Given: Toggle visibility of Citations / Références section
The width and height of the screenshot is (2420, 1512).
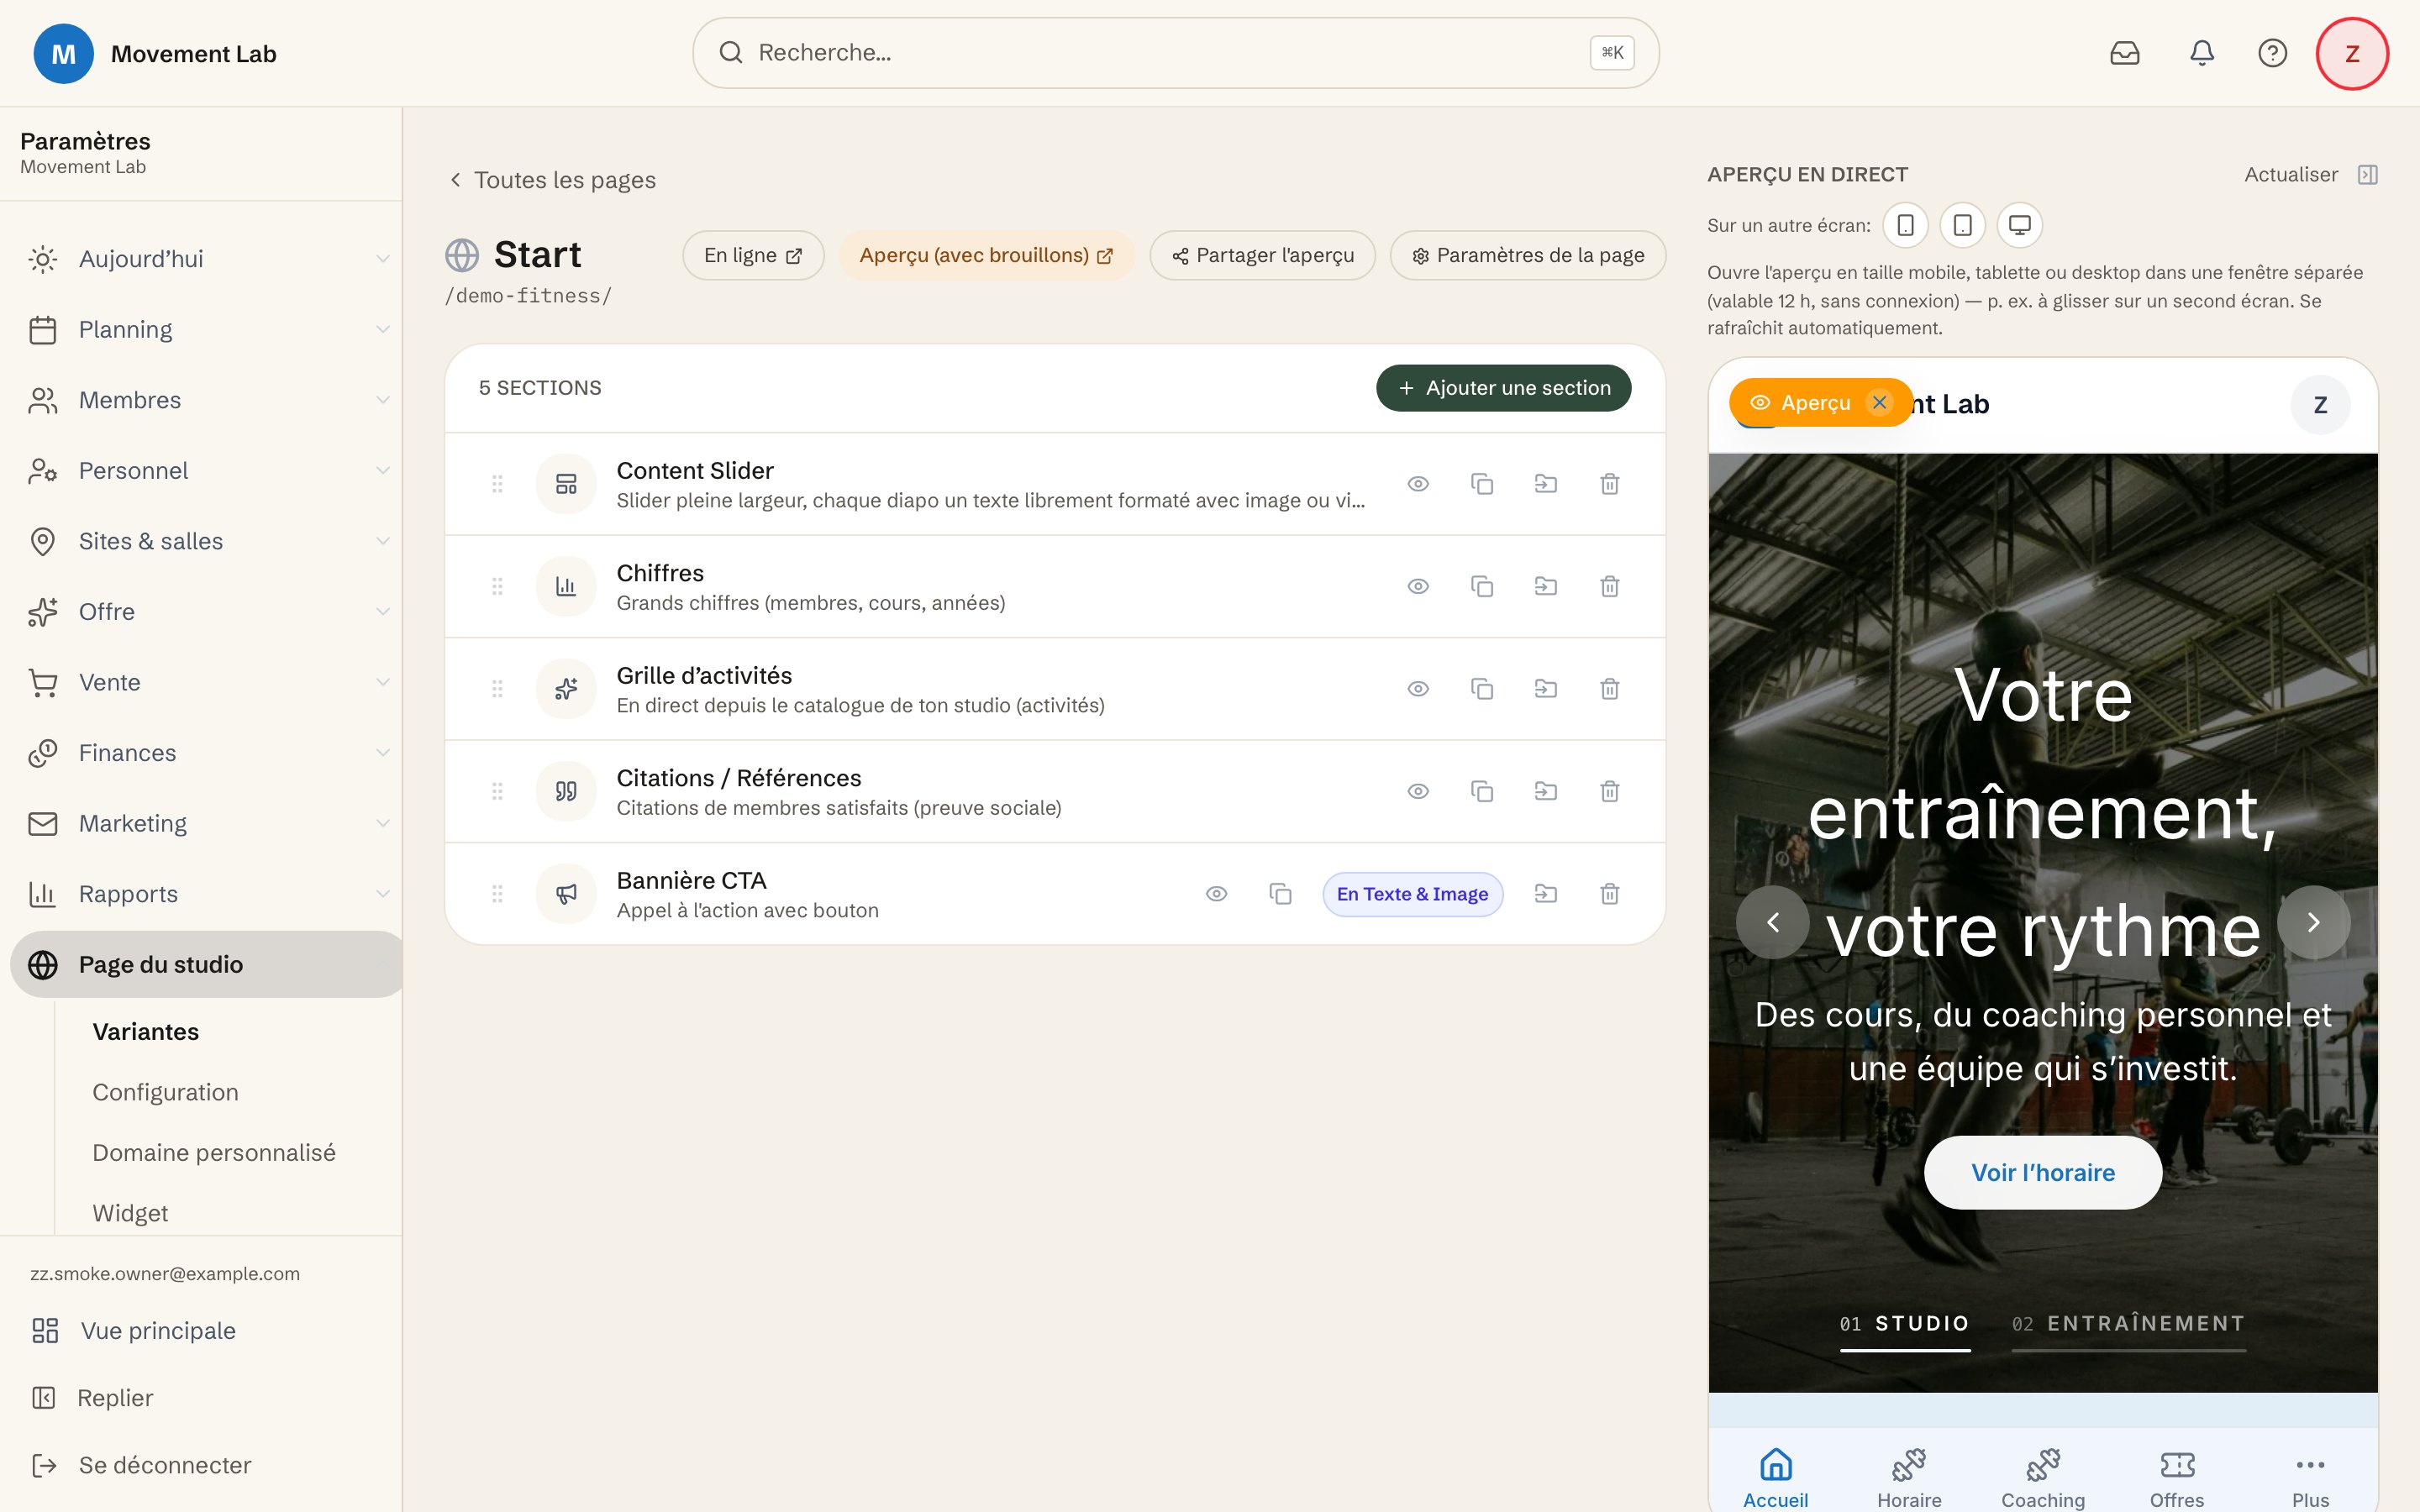Looking at the screenshot, I should click(x=1418, y=792).
